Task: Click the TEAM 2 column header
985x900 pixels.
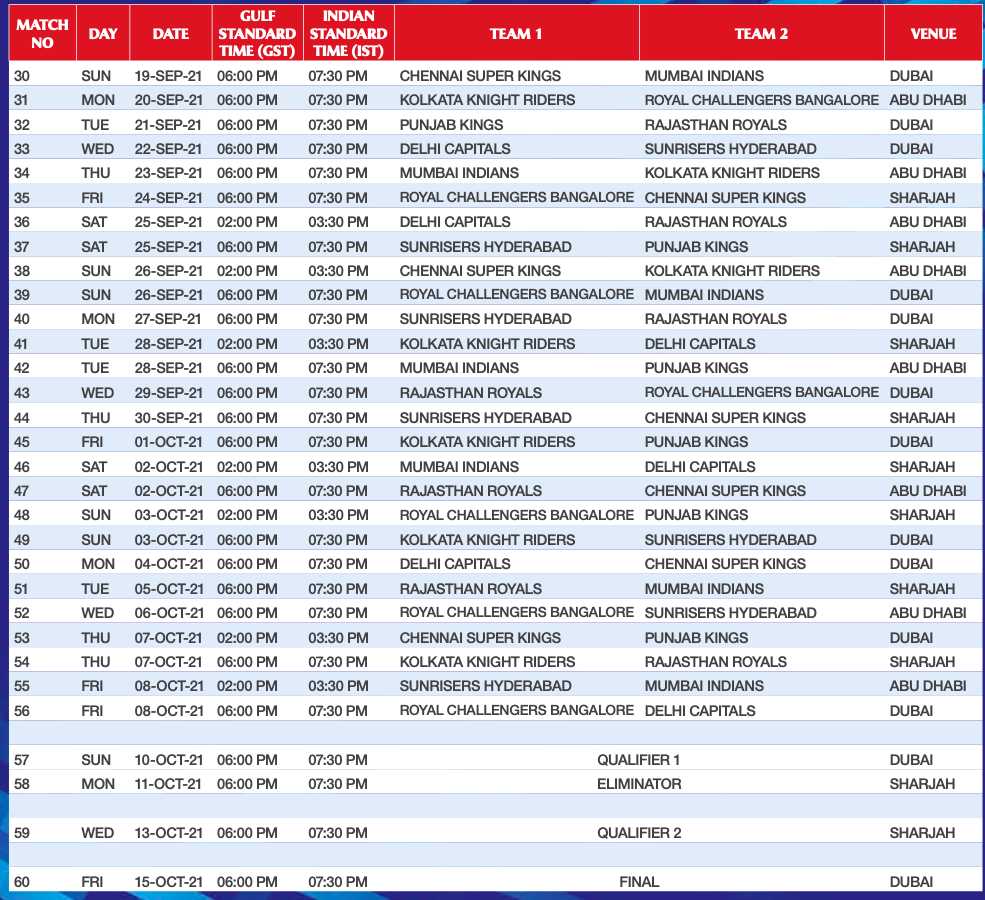Action: tap(761, 33)
